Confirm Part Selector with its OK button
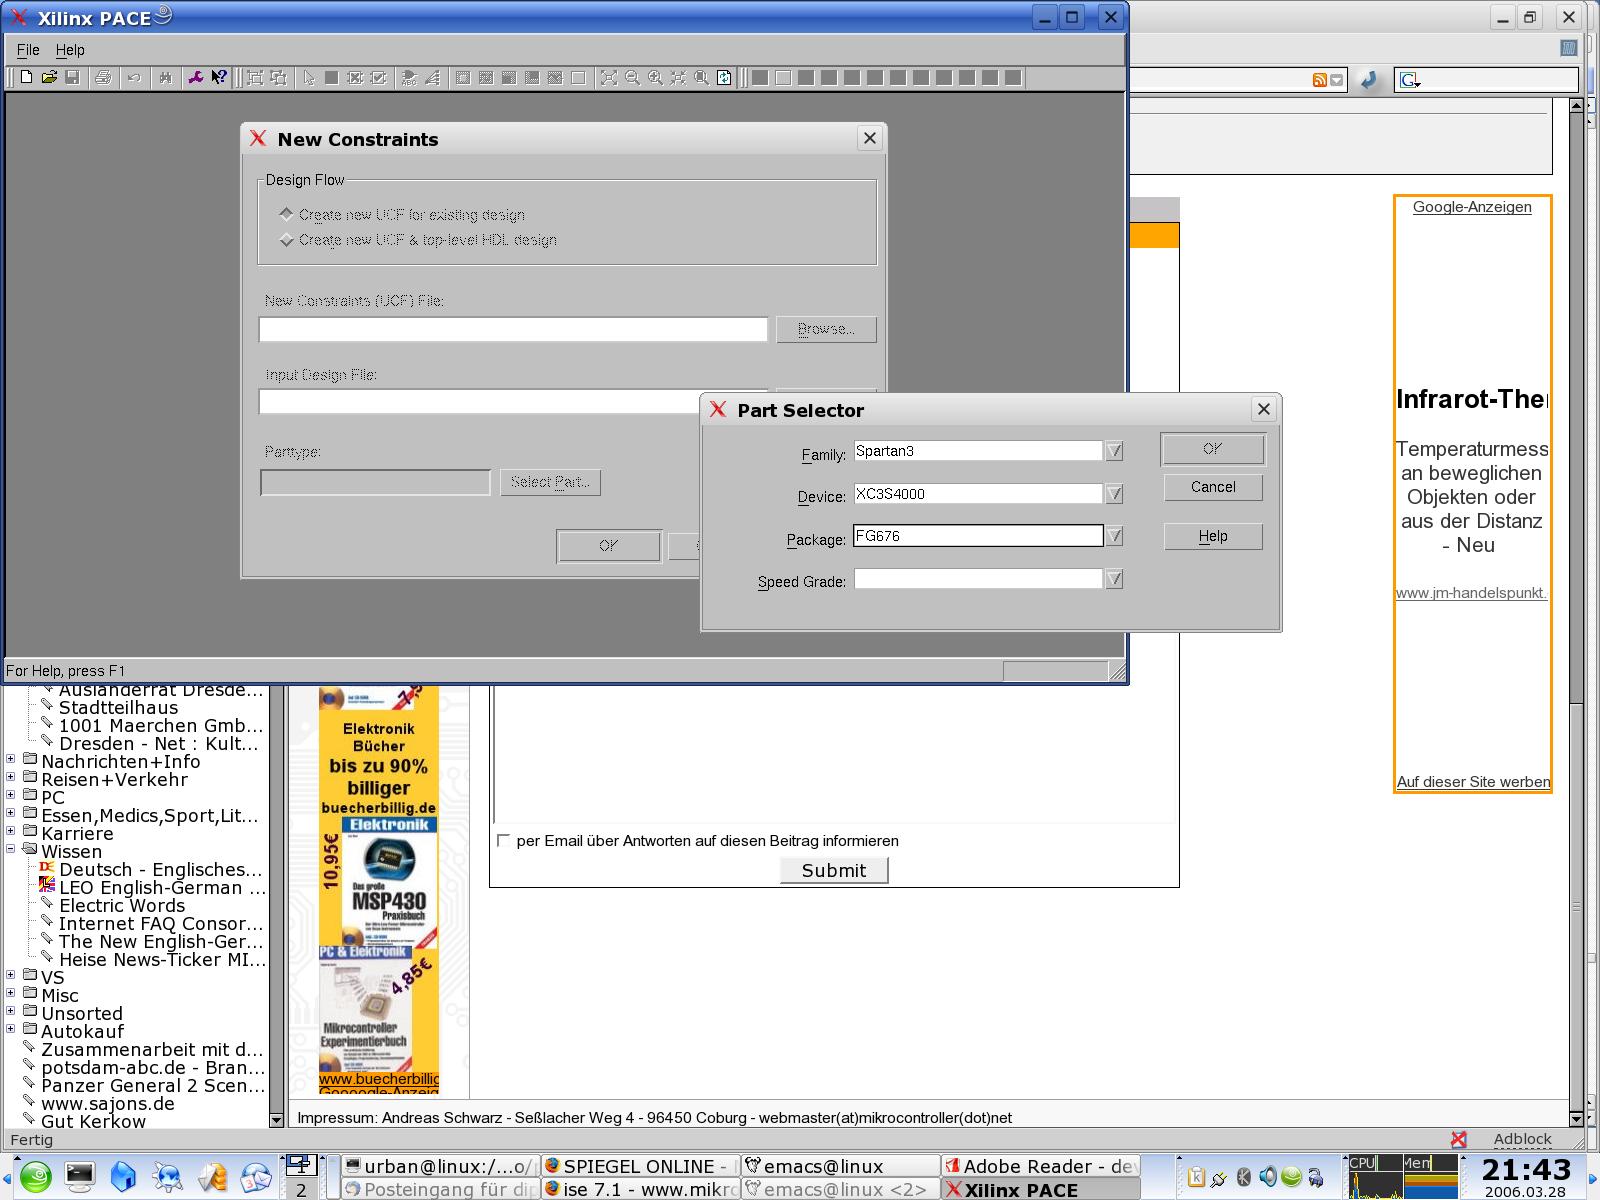The image size is (1600, 1200). [1213, 449]
